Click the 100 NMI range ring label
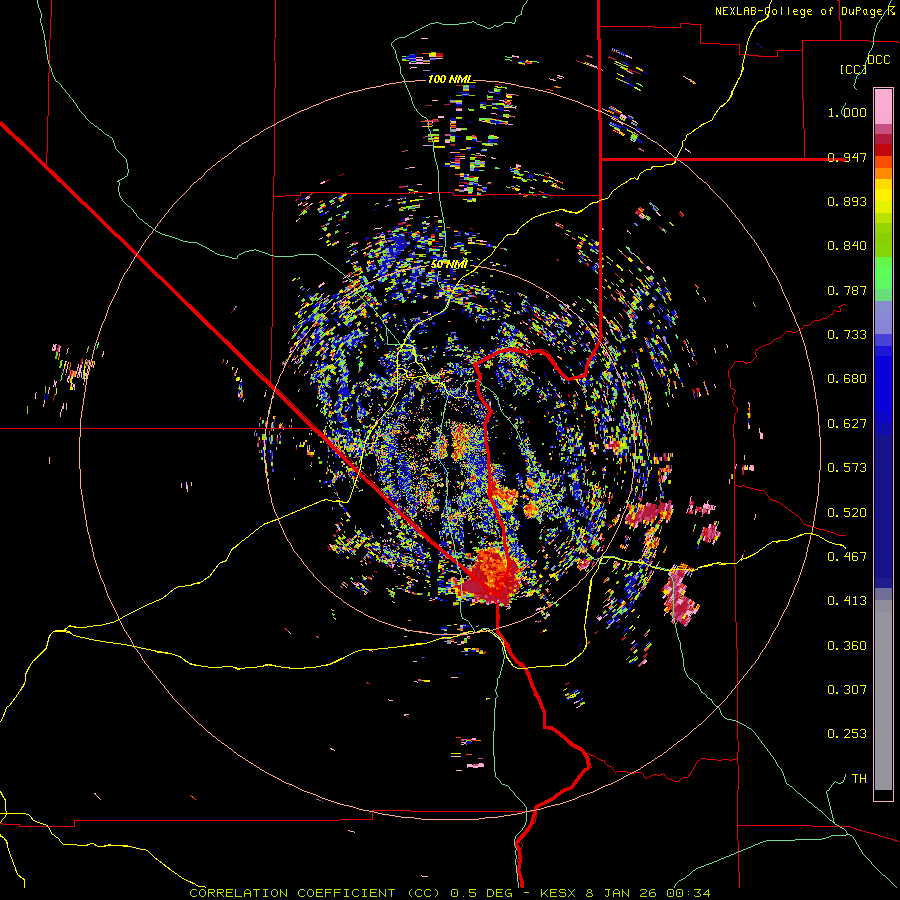This screenshot has width=900, height=900. pos(450,79)
